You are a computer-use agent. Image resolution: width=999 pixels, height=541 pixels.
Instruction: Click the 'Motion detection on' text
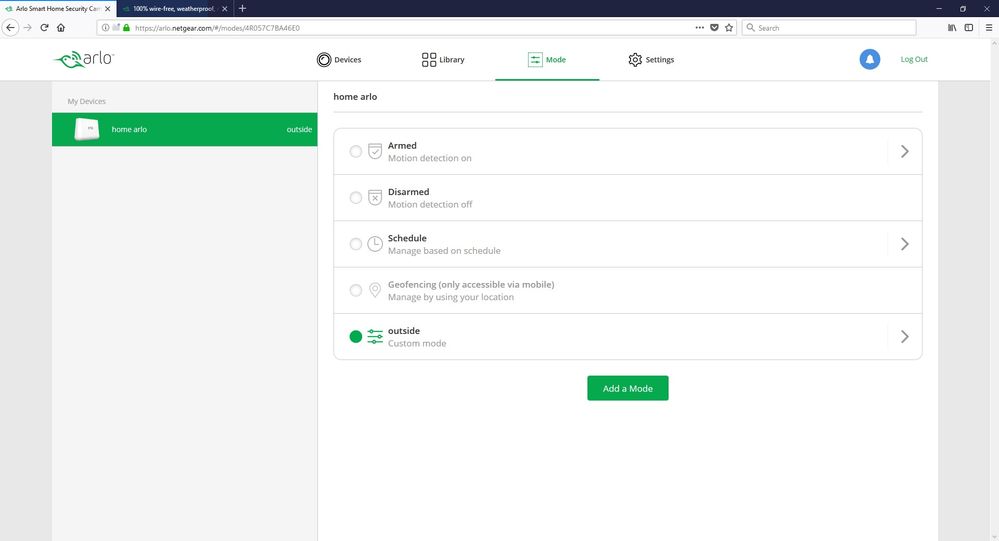point(429,158)
